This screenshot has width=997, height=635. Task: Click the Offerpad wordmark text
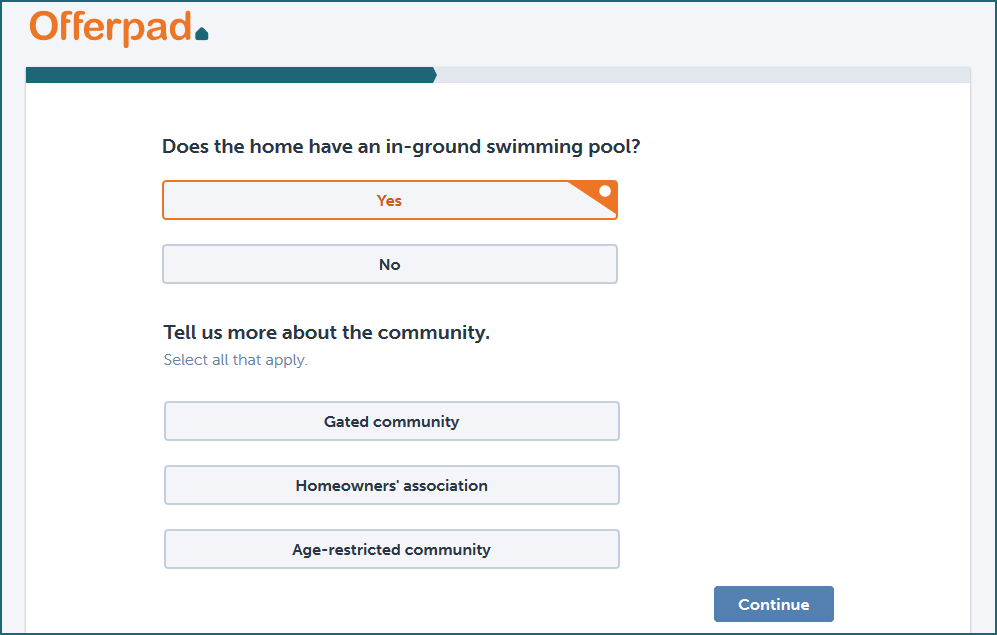[110, 28]
